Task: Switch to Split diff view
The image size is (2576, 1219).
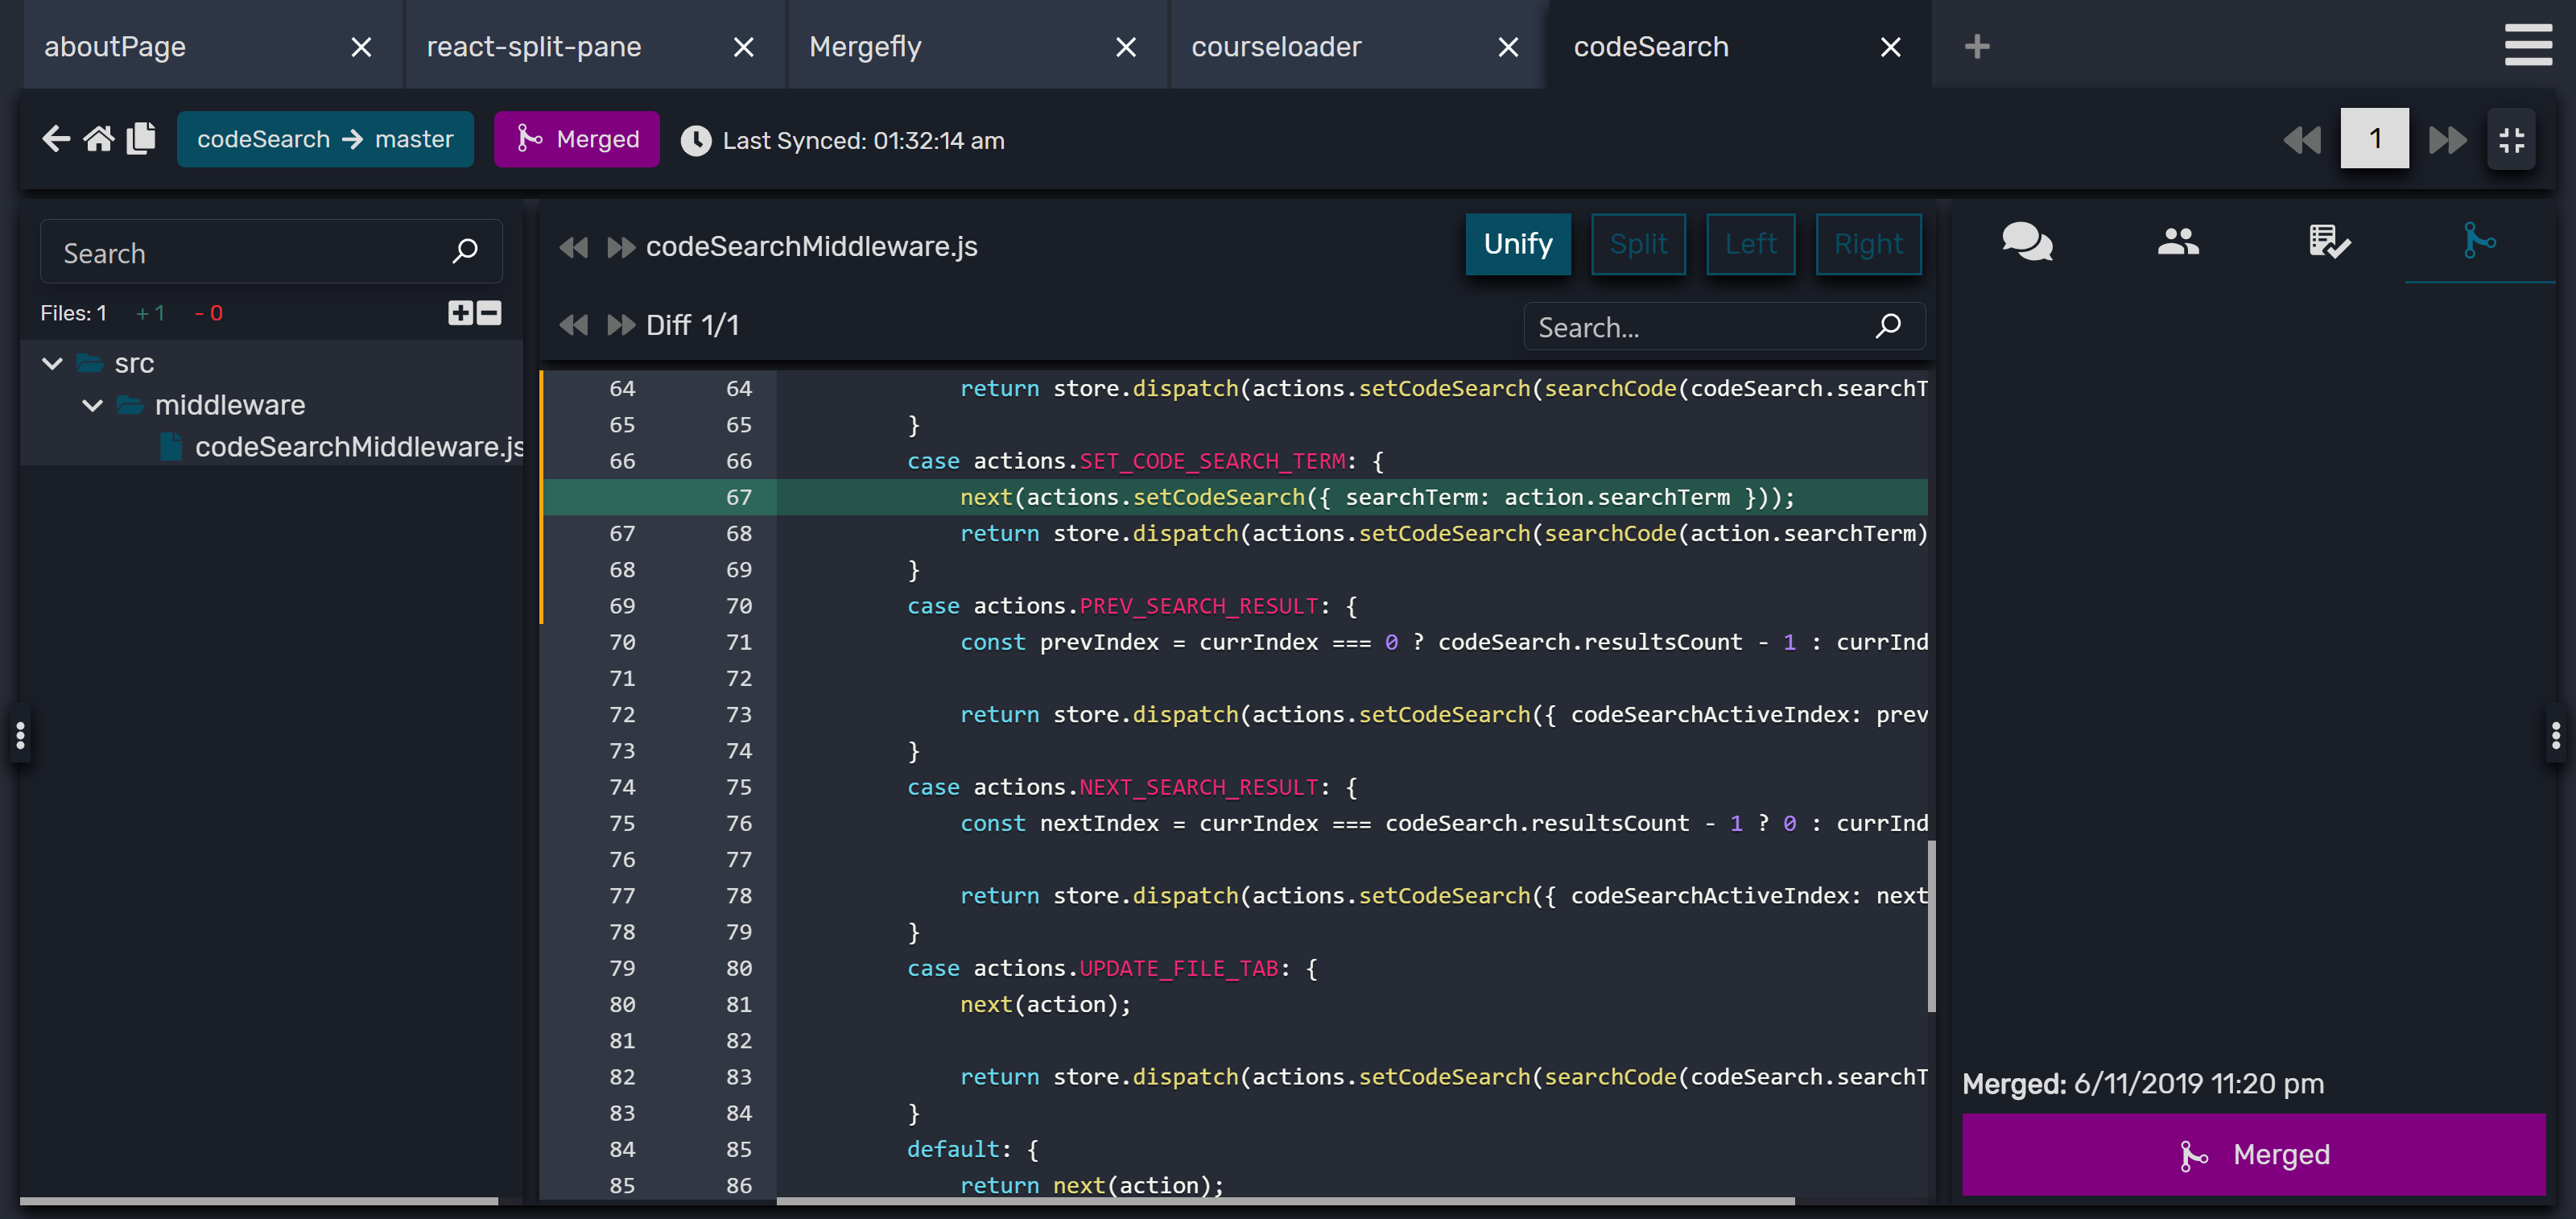Action: coord(1638,244)
